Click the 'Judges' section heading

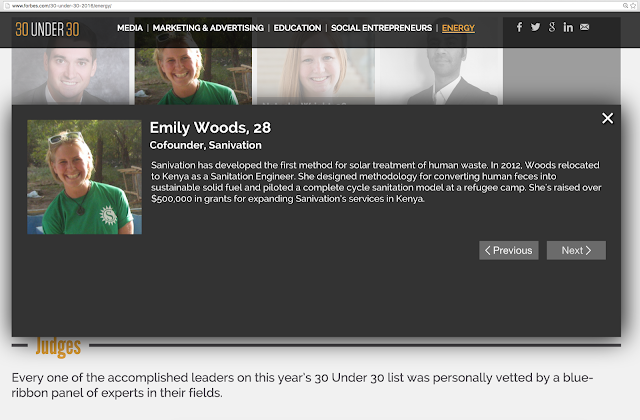58,347
